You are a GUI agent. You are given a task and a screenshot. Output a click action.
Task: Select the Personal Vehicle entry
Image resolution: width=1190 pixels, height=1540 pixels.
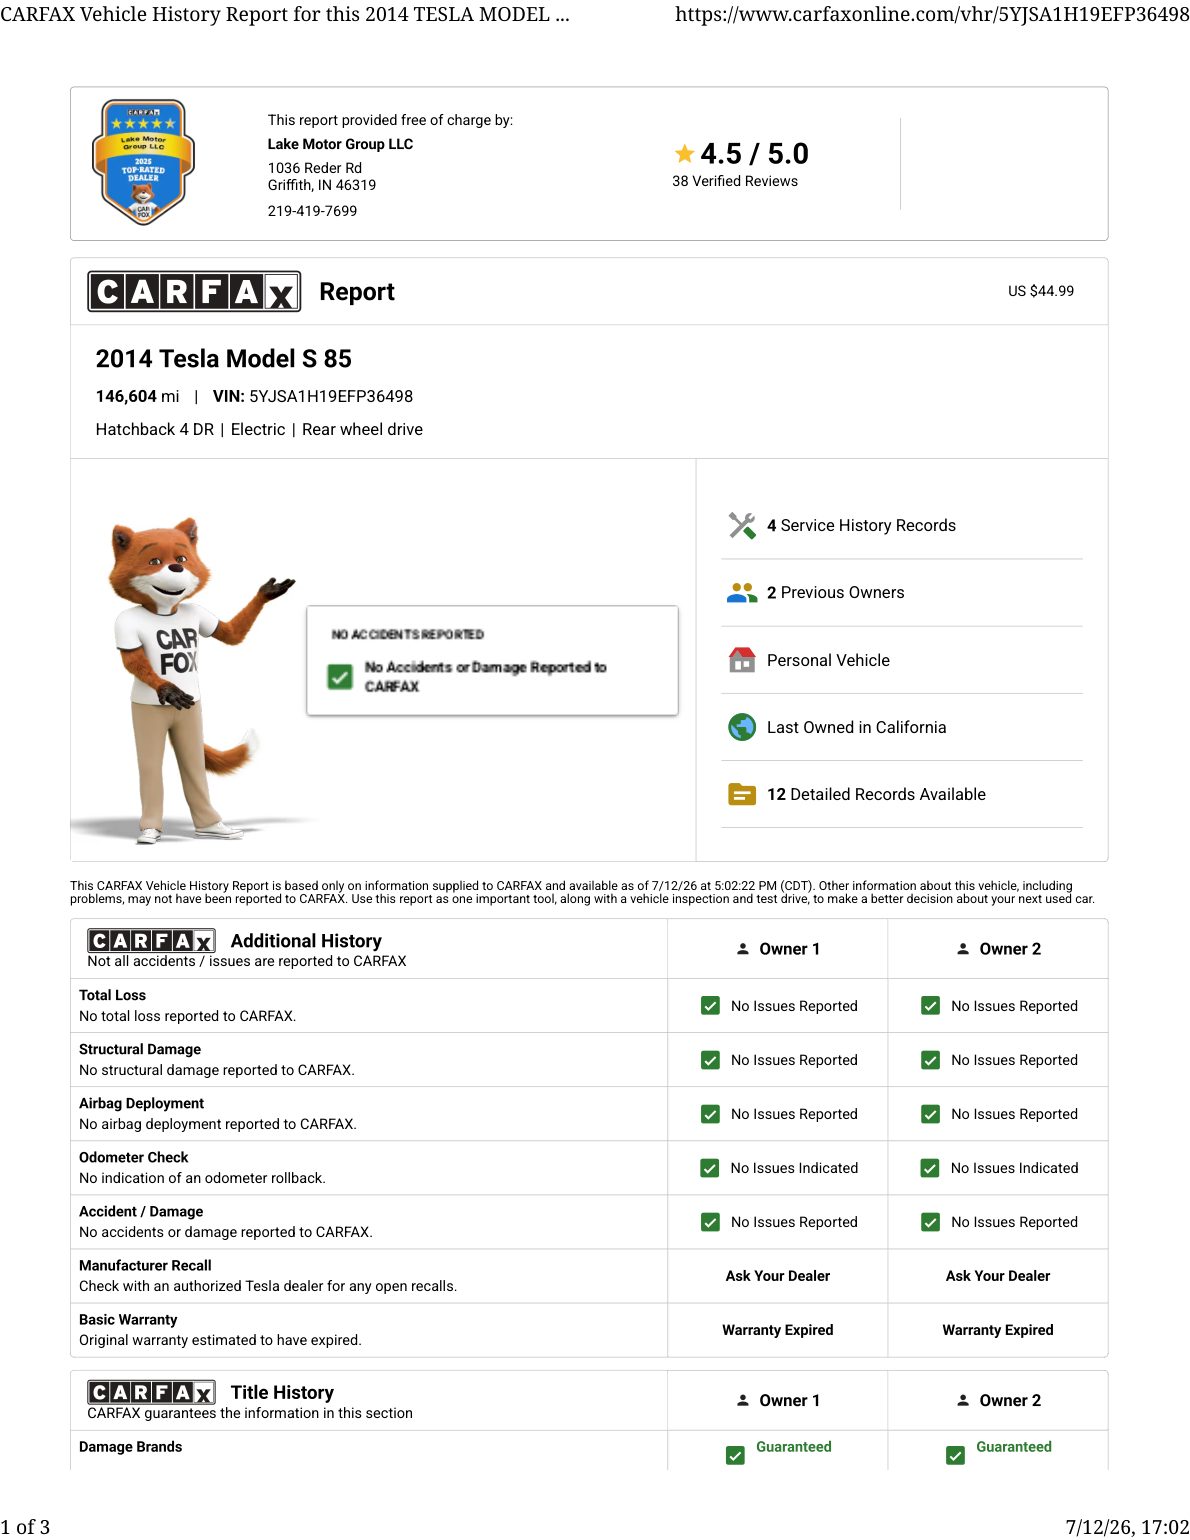[828, 660]
